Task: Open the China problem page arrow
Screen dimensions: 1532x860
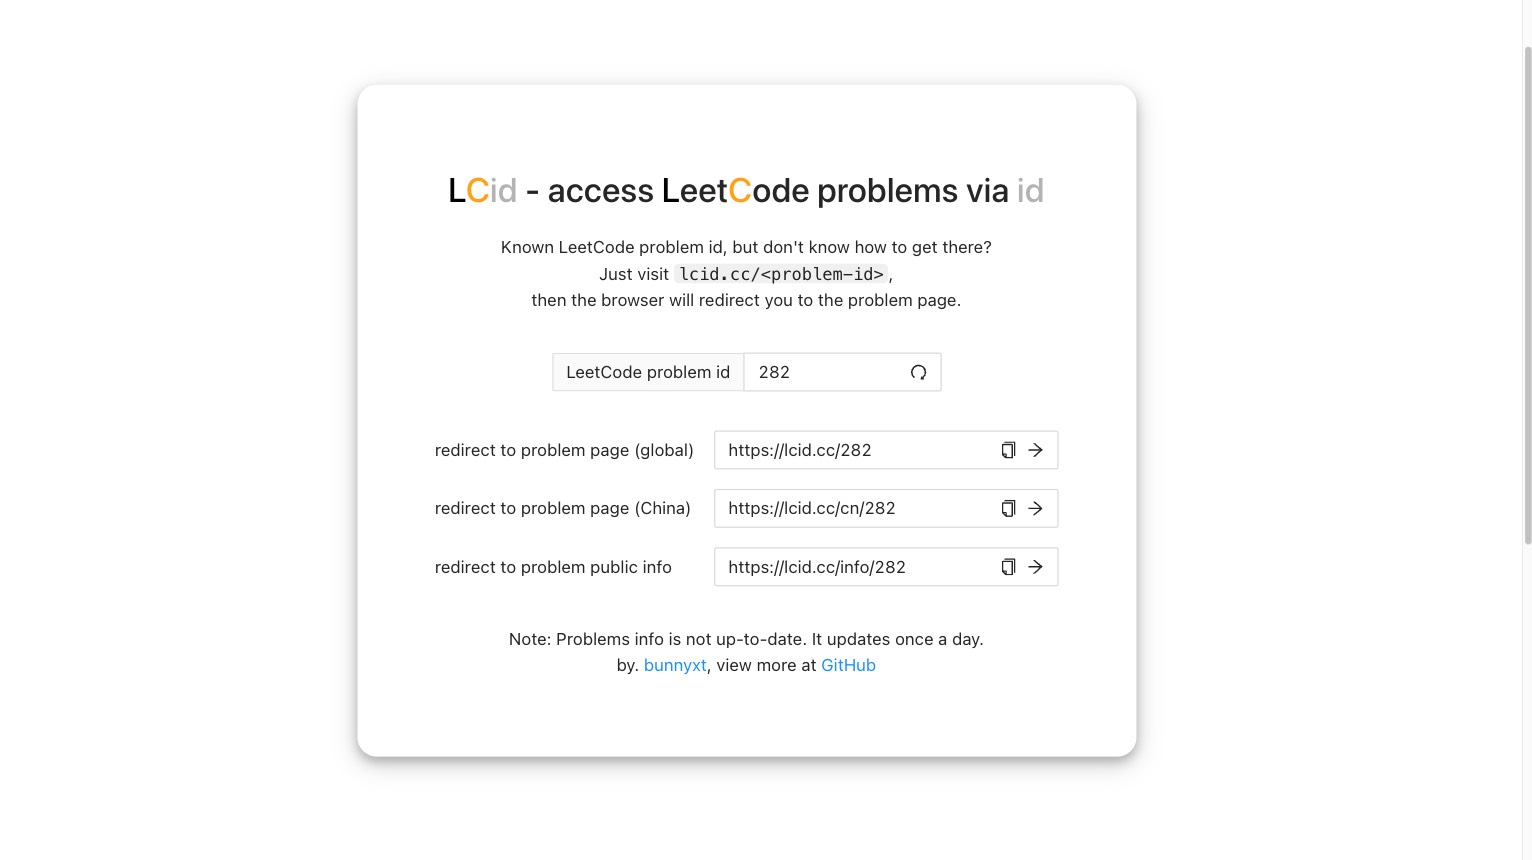Action: pyautogui.click(x=1036, y=508)
